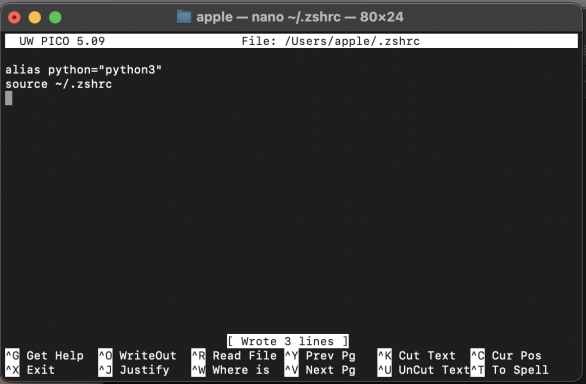The height and width of the screenshot is (384, 586).
Task: Click the folder icon in the title bar
Action: point(184,17)
